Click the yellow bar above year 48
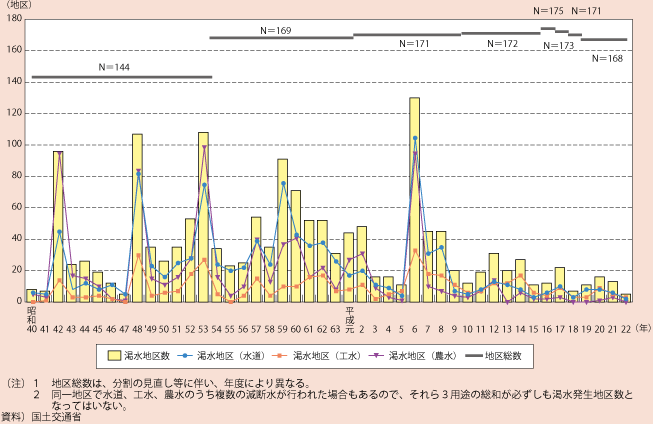The height and width of the screenshot is (424, 653). pos(137,218)
